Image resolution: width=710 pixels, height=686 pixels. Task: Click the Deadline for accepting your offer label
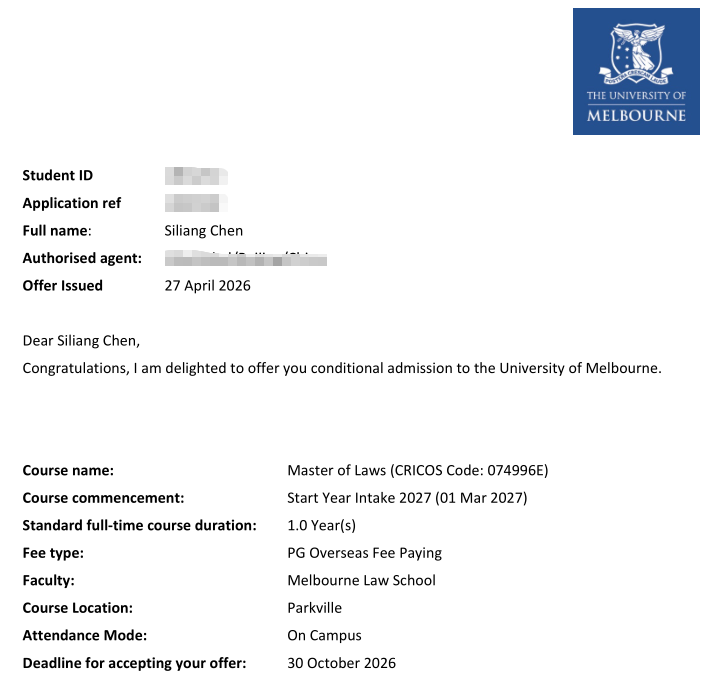point(134,663)
